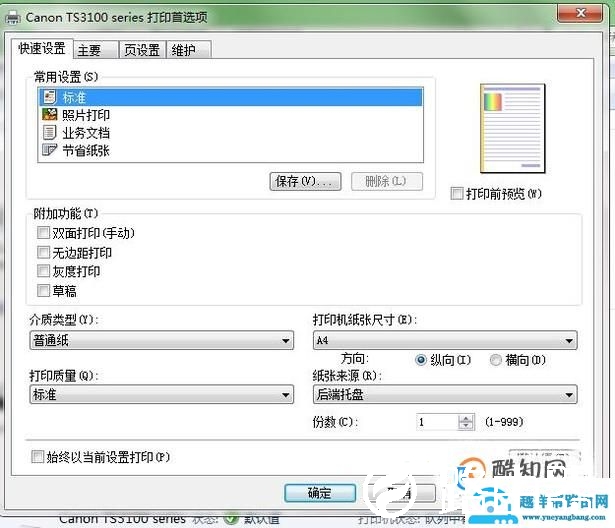The width and height of the screenshot is (615, 528).
Task: Open the 页设置 tab
Action: pyautogui.click(x=142, y=50)
